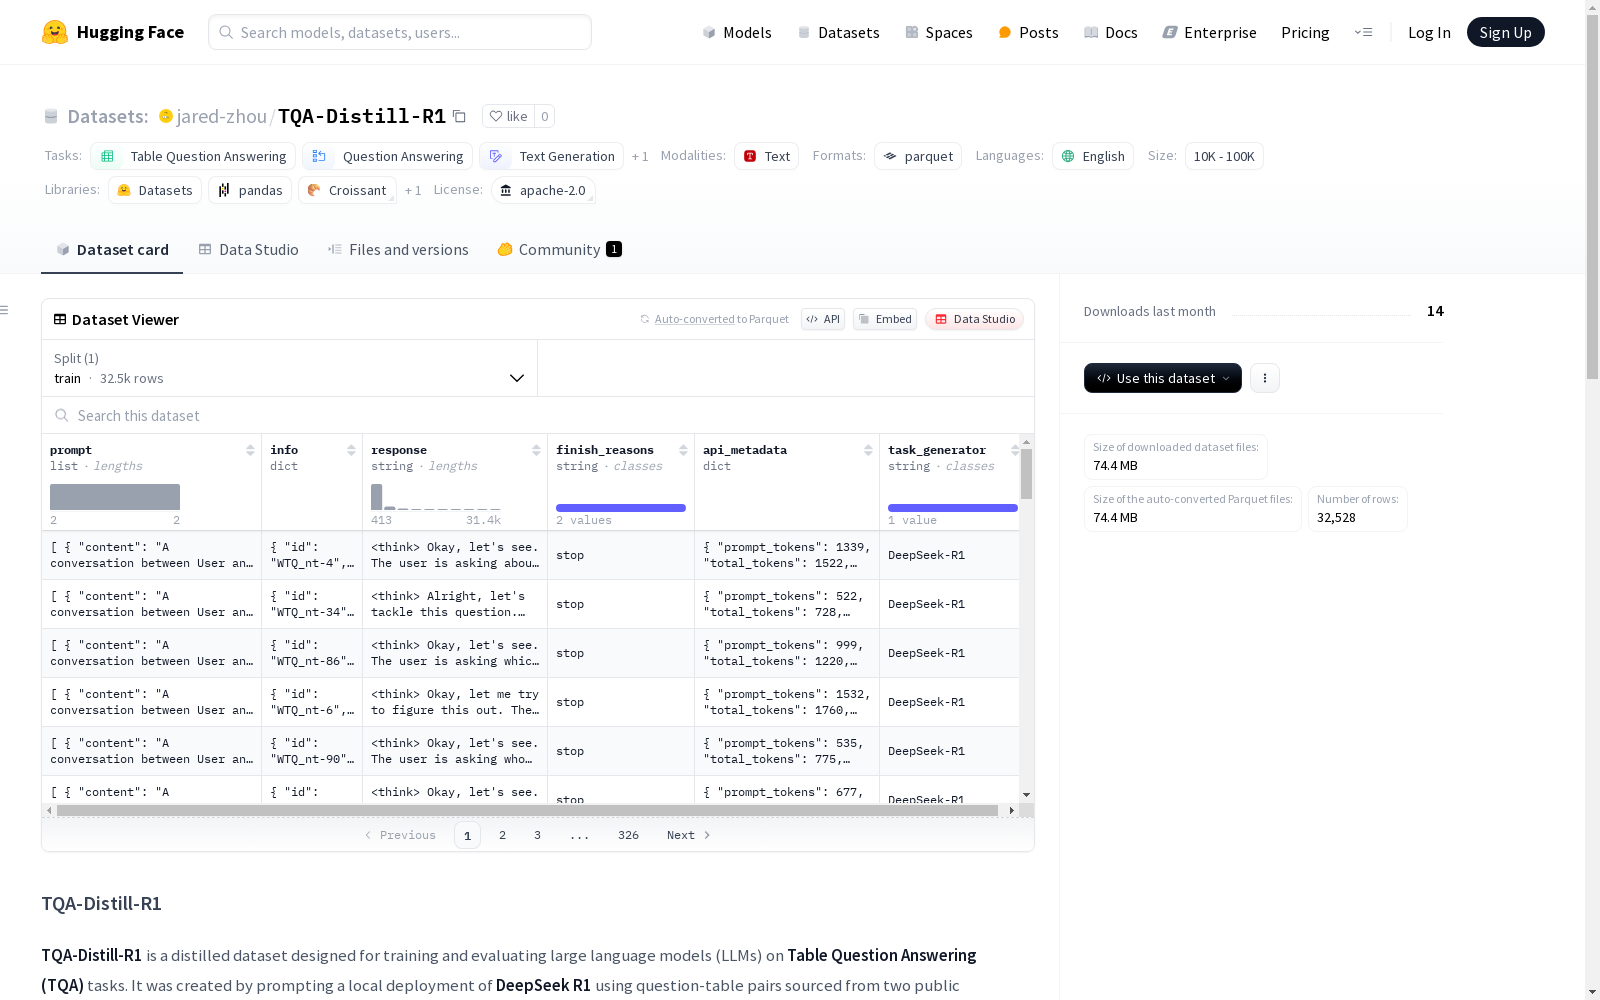Select the apache-2.0 license tag
Screen dimensions: 1600x1000
pyautogui.click(x=543, y=190)
